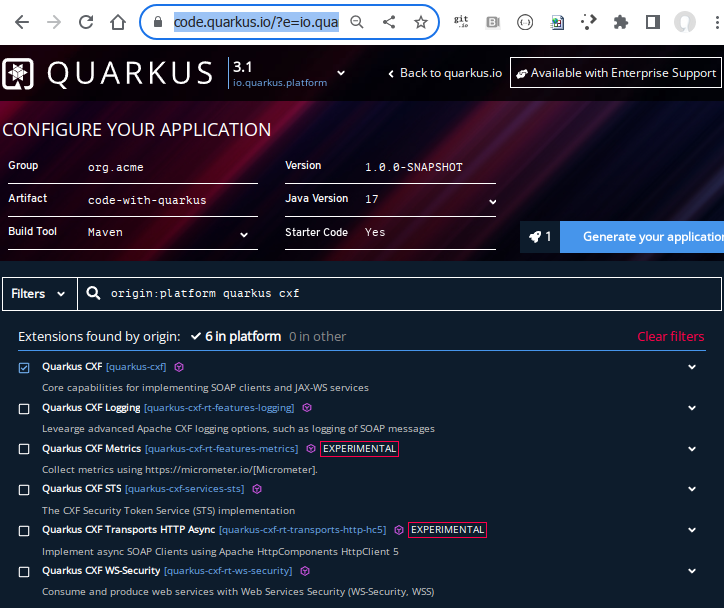
Task: Check the Quarkus CXF WS-Security checkbox
Action: [x=24, y=571]
